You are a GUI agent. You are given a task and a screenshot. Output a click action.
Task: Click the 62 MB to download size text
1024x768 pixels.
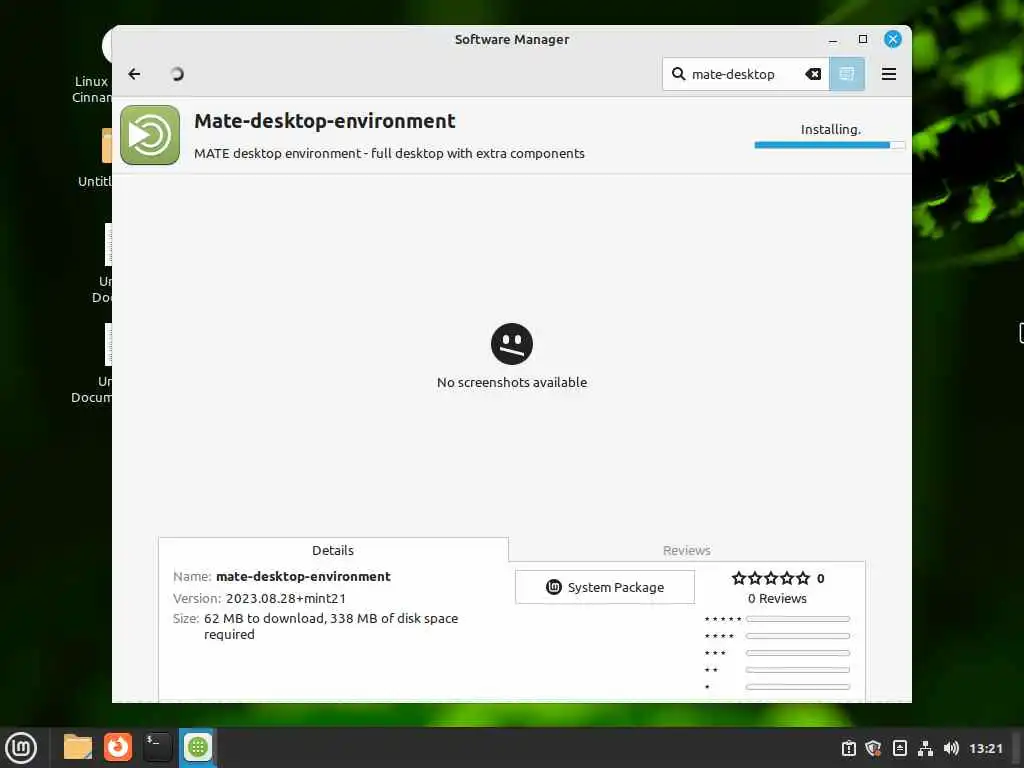331,626
